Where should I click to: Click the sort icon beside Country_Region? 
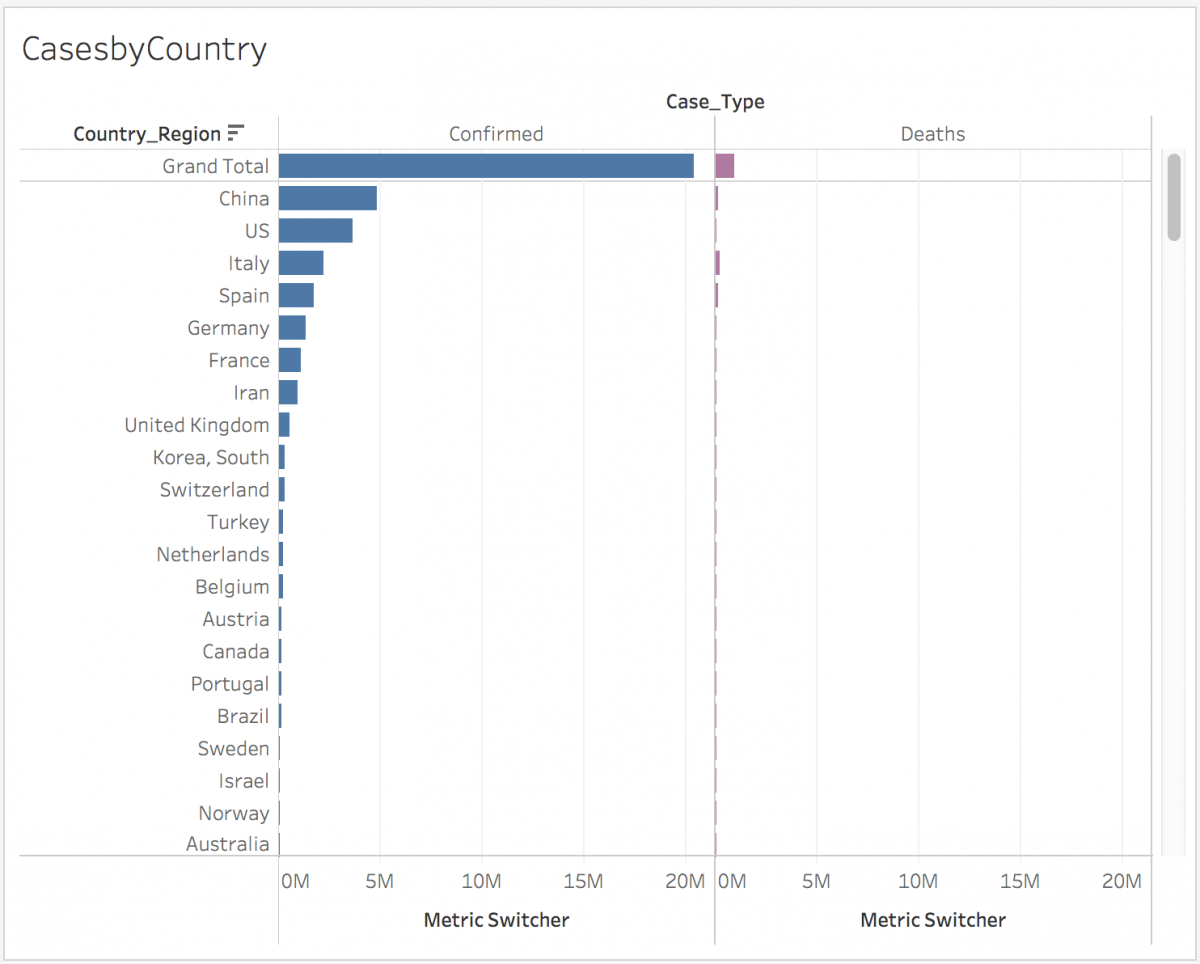coord(237,131)
